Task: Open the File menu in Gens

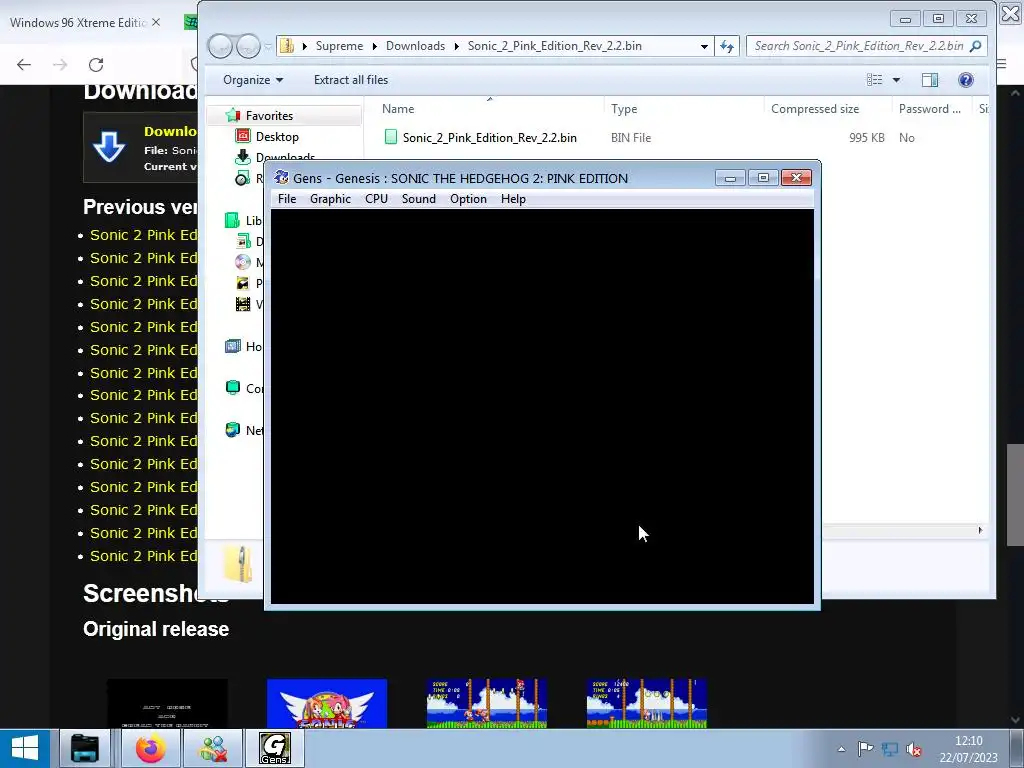Action: (x=287, y=199)
